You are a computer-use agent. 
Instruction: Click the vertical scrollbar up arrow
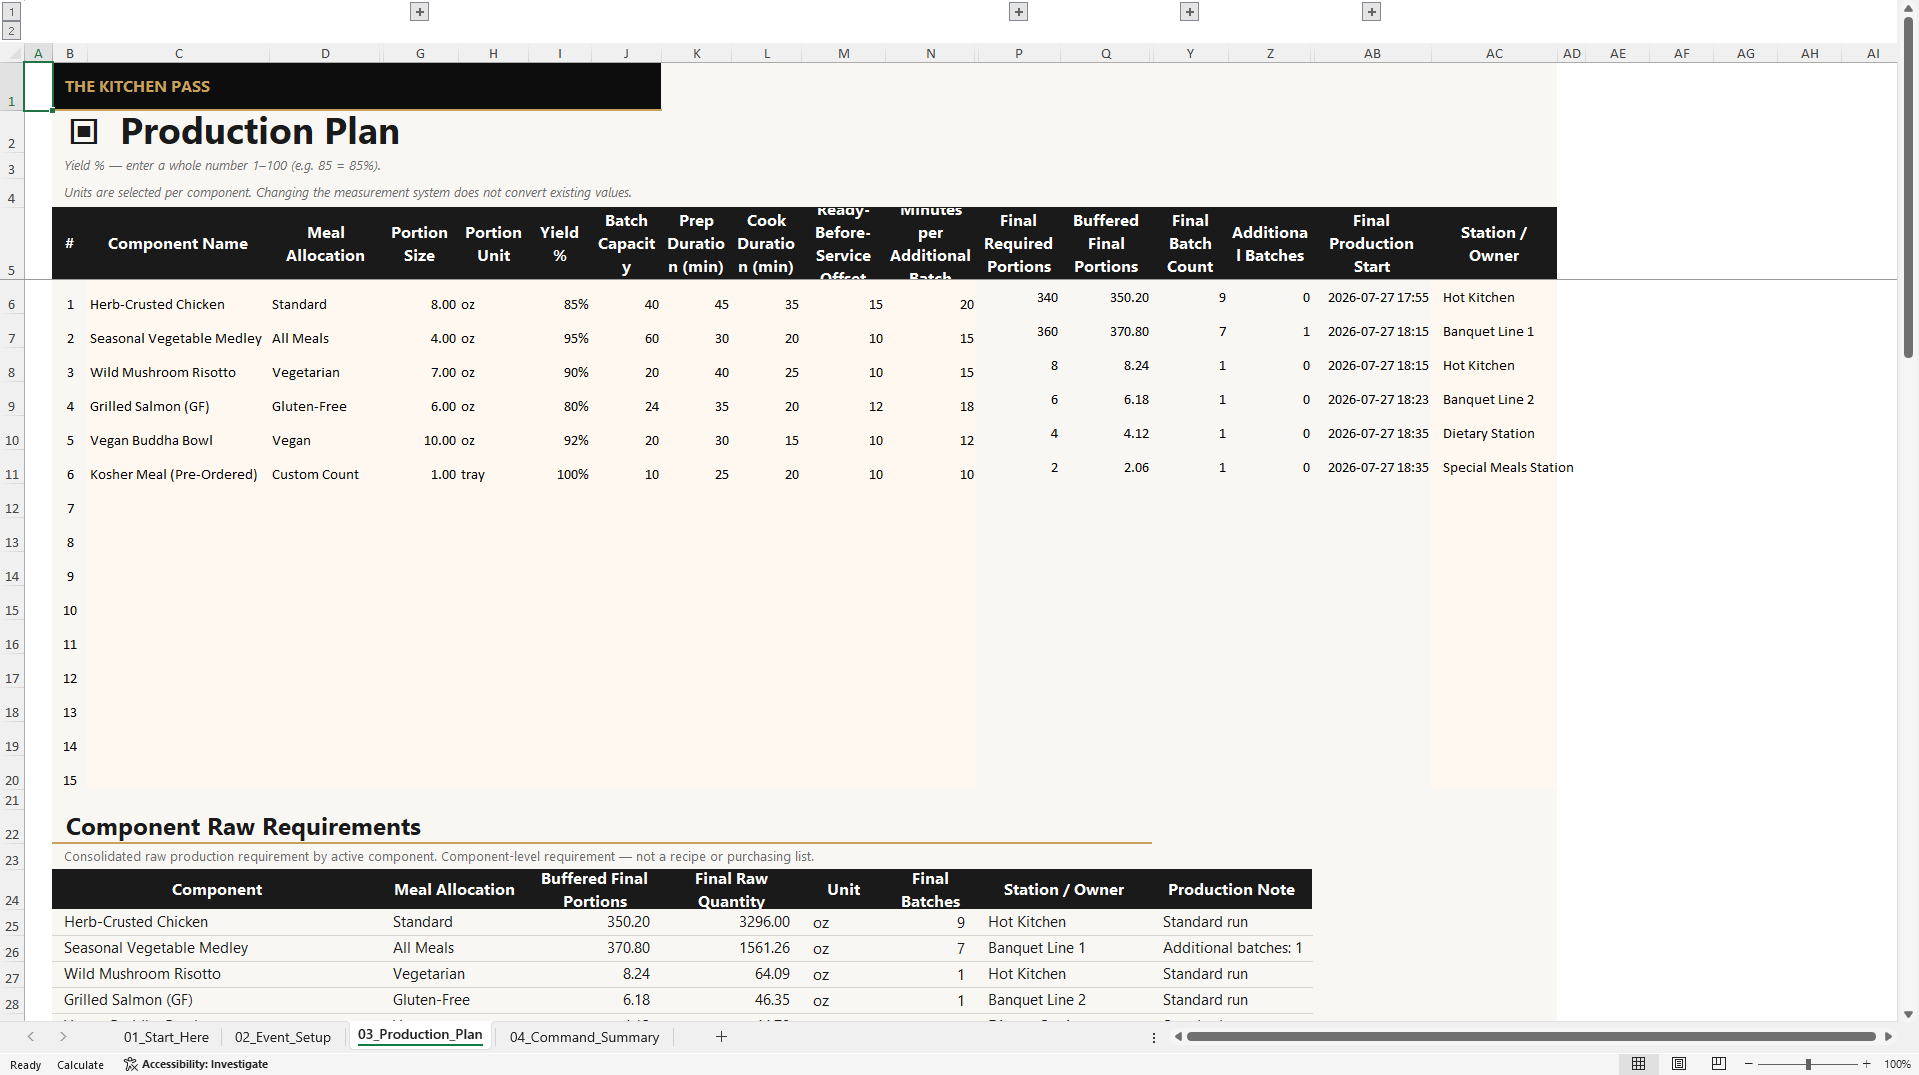coord(1908,7)
